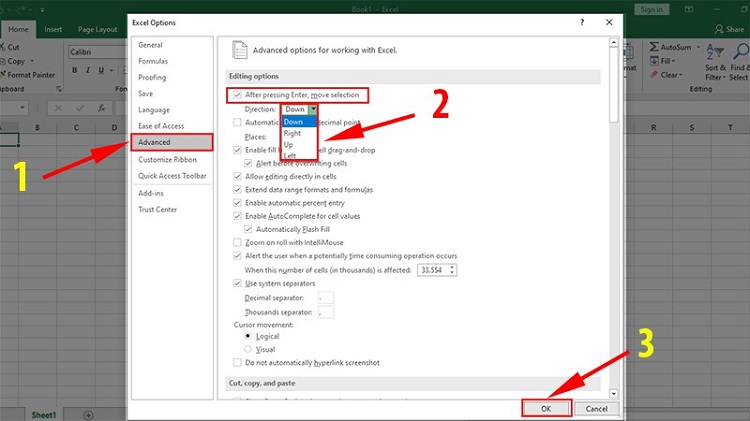Choose Right in Direction list
750x421 pixels.
[x=299, y=133]
